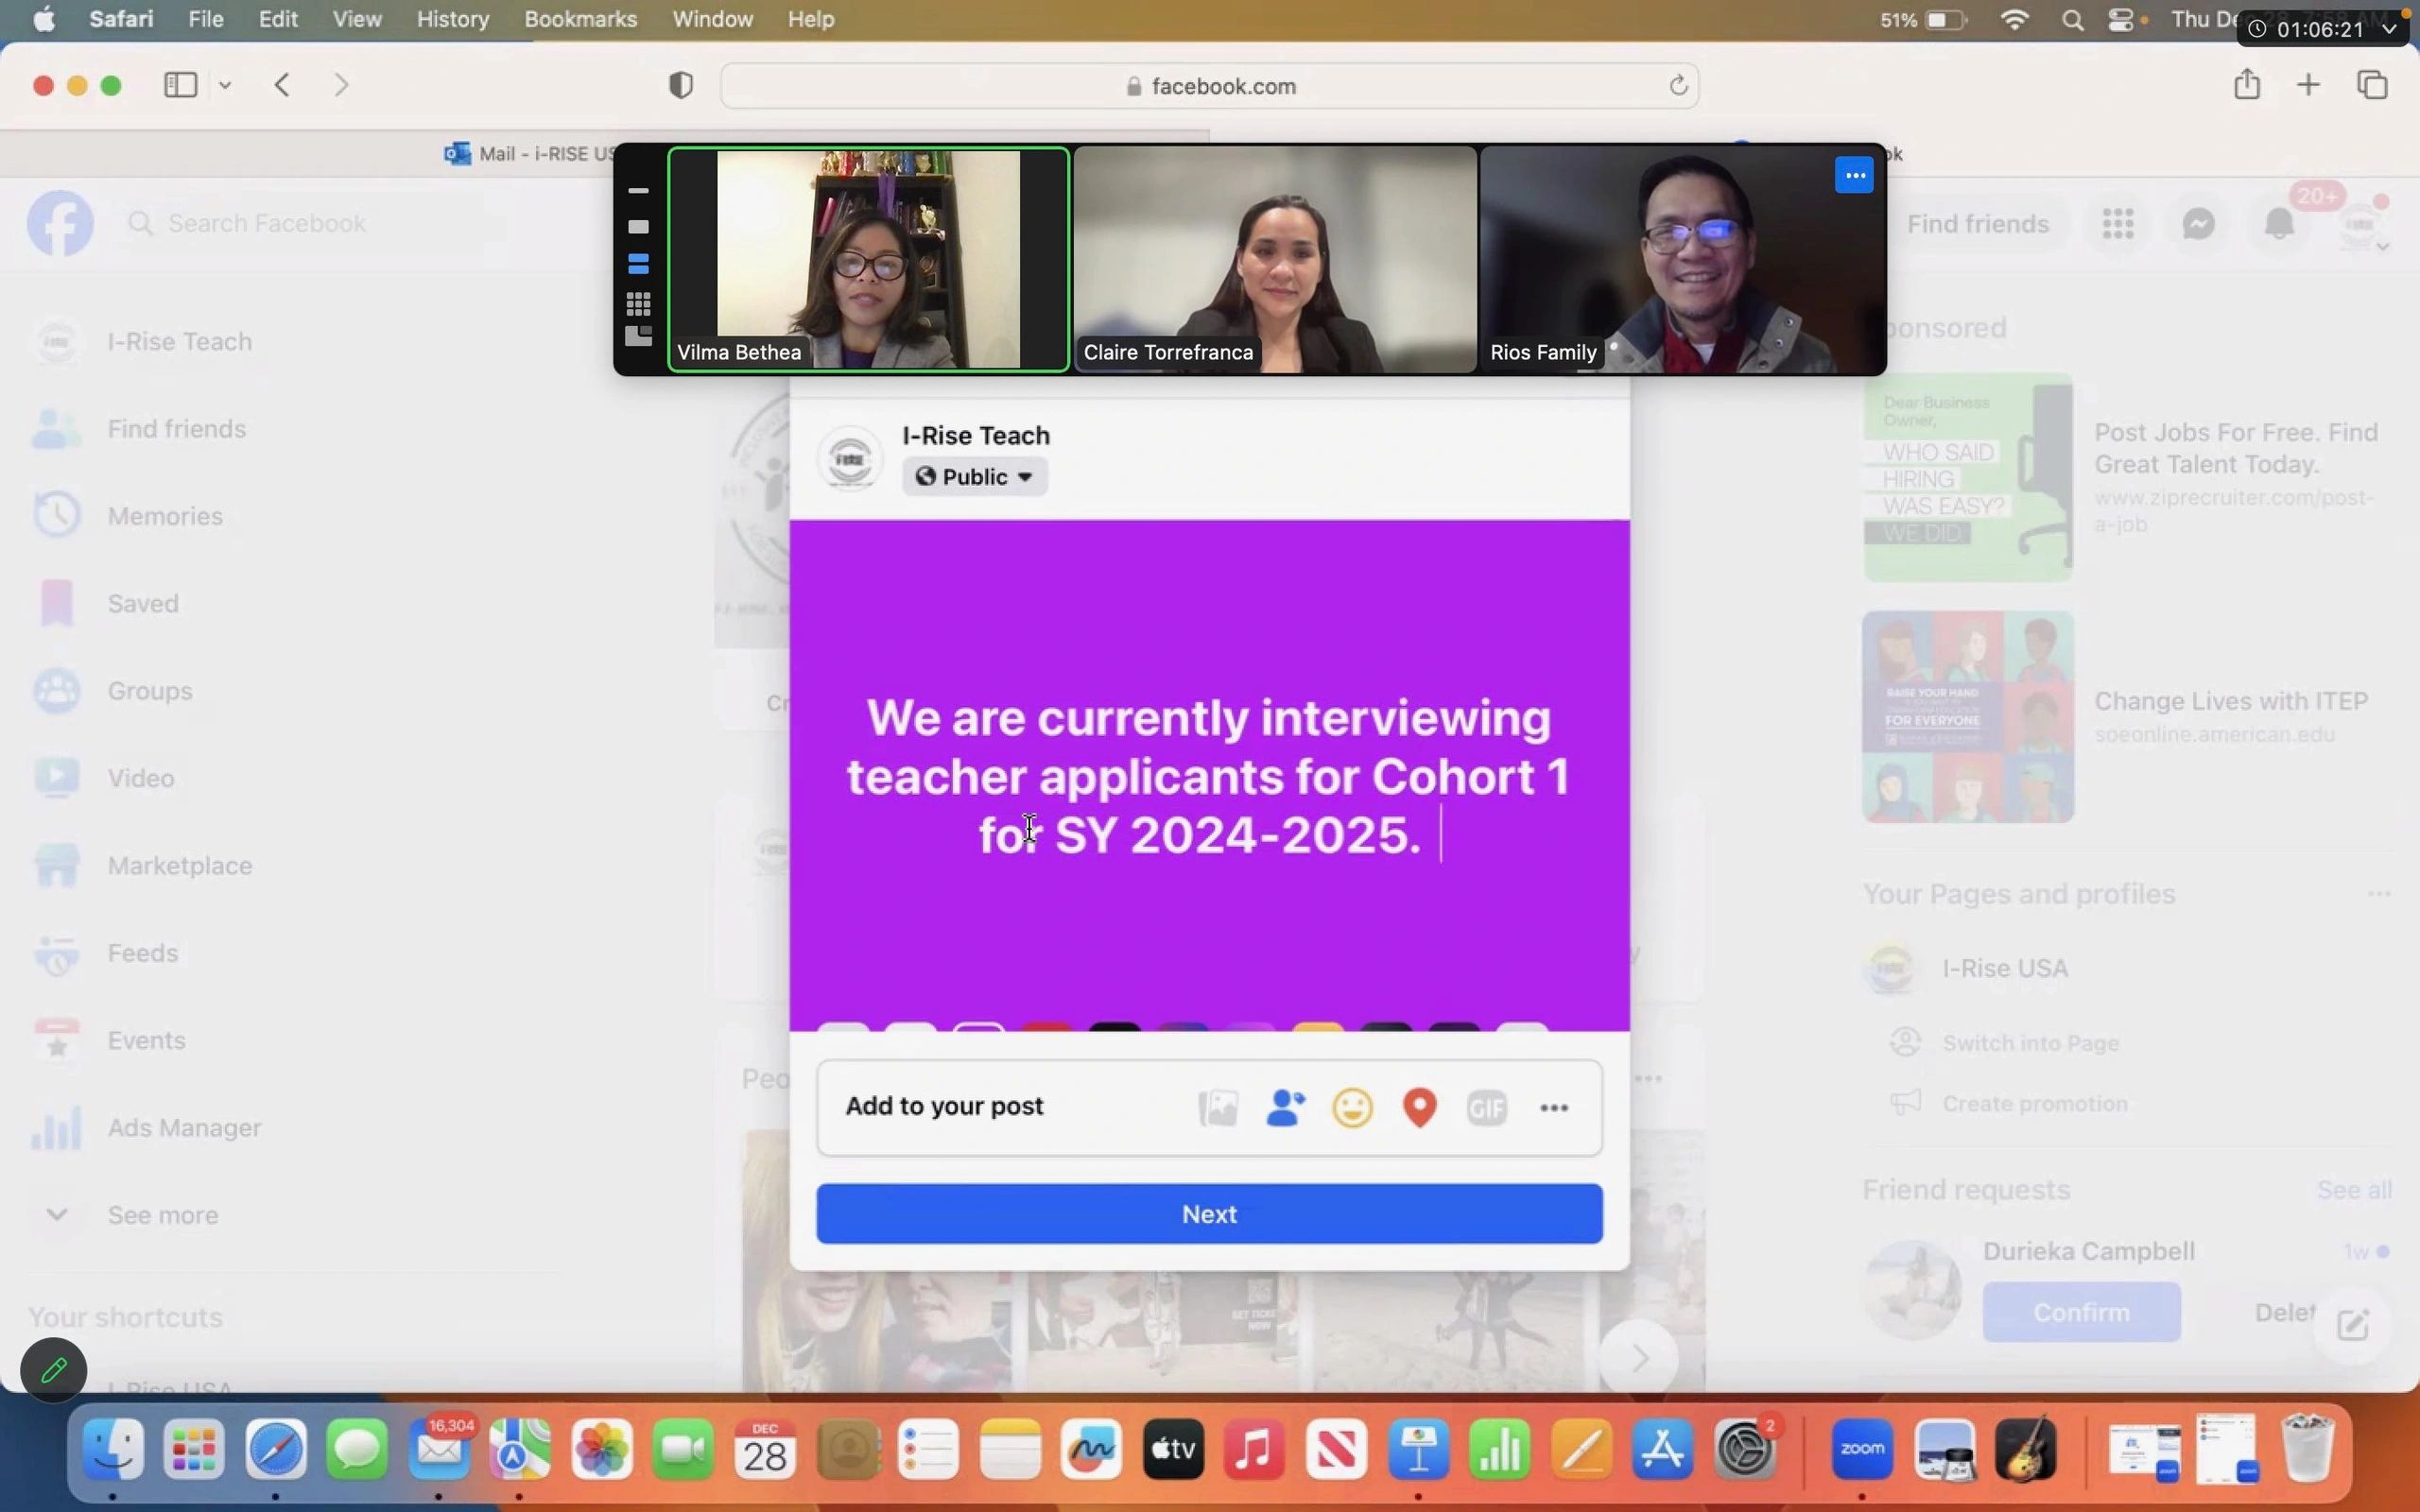Click the red Check in location pin

click(x=1419, y=1107)
